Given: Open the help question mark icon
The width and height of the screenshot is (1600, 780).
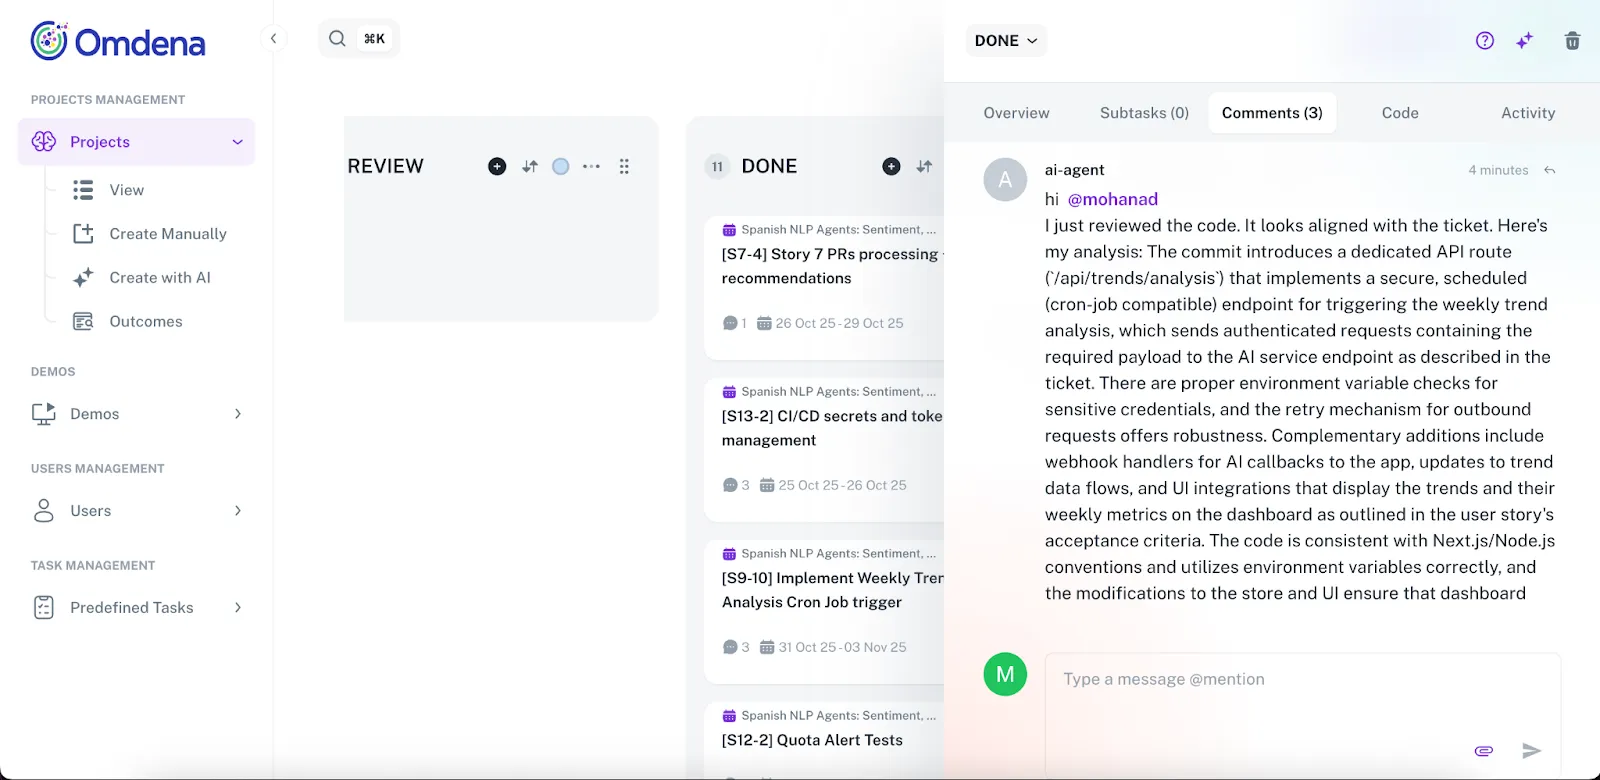Looking at the screenshot, I should click(1485, 41).
